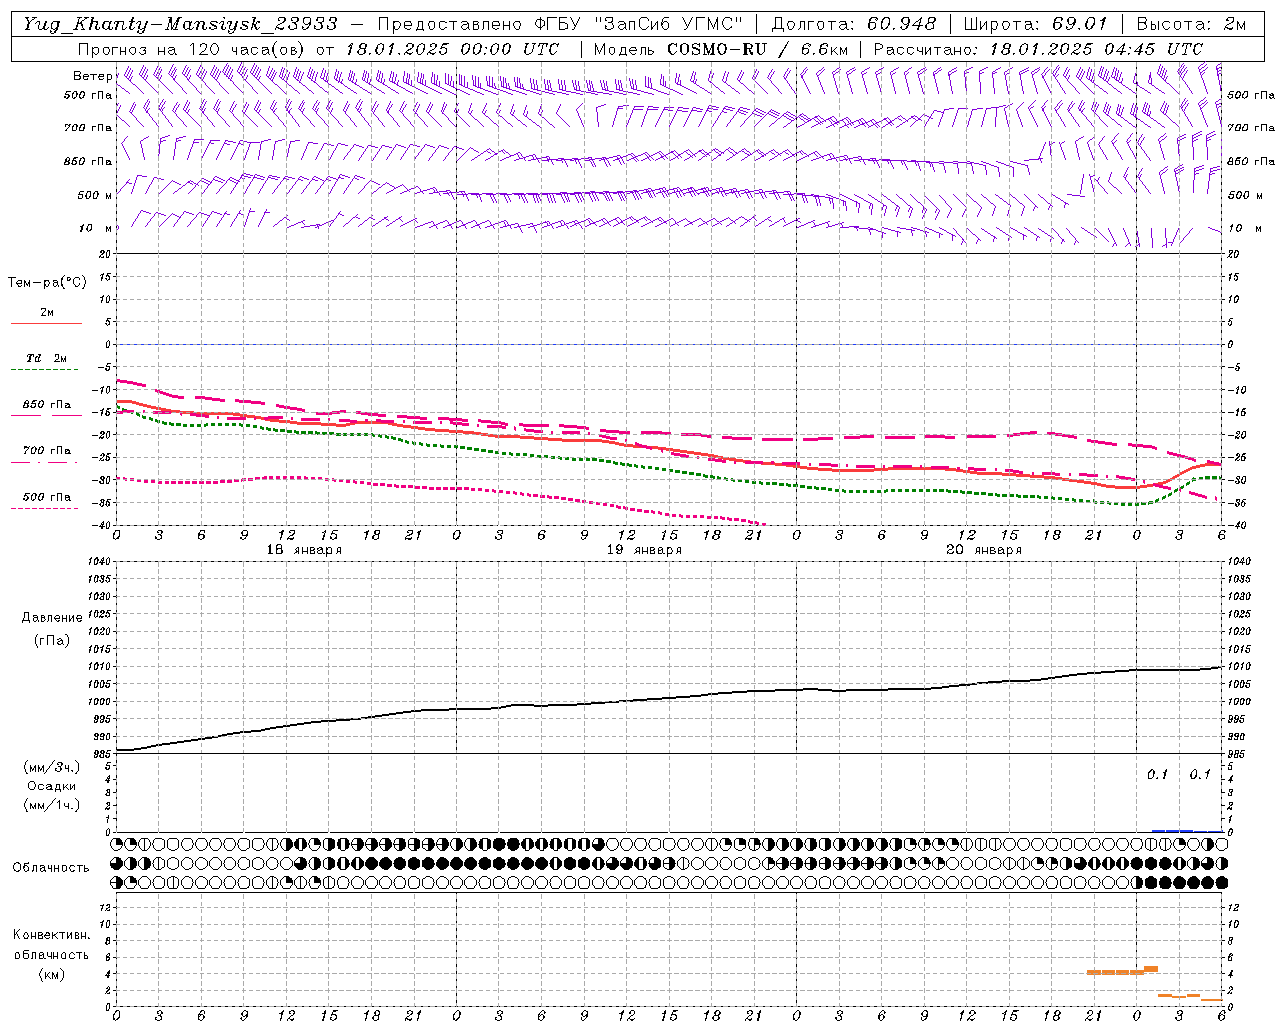Viewport: 1280px width, 1024px height.
Task: Click the Td 2м legend entry
Action: (46, 358)
